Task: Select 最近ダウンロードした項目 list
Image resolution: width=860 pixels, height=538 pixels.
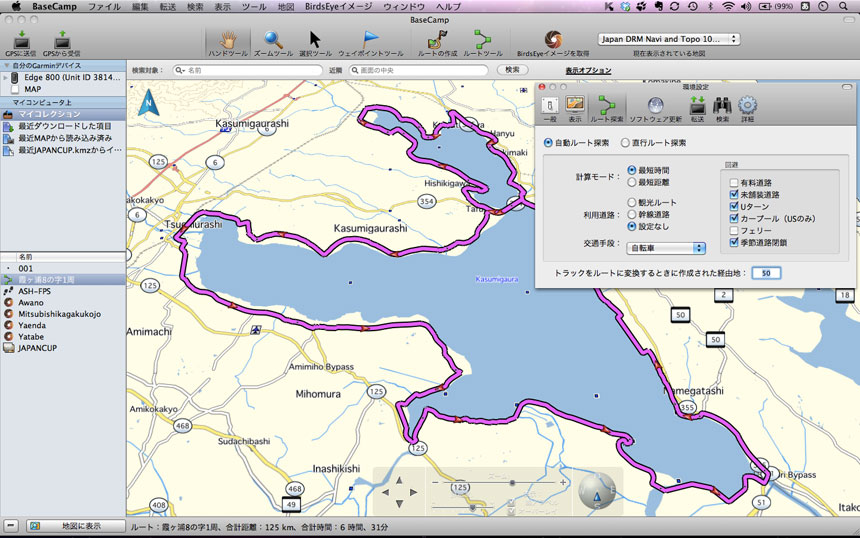Action: point(63,126)
